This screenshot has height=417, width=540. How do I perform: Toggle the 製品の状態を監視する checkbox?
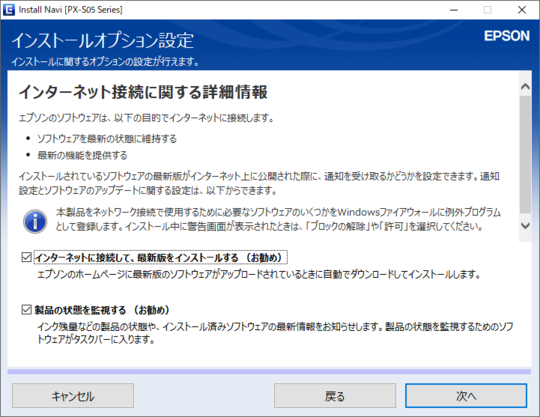pos(27,310)
